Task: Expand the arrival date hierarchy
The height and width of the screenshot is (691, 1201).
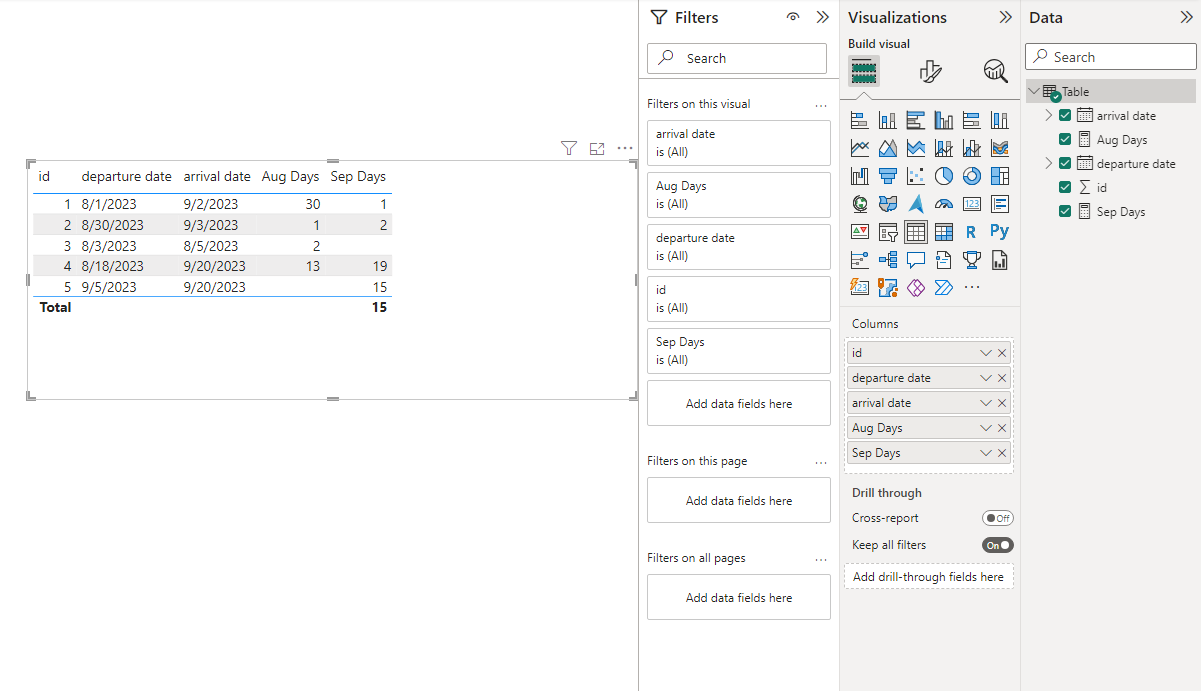Action: tap(1048, 115)
